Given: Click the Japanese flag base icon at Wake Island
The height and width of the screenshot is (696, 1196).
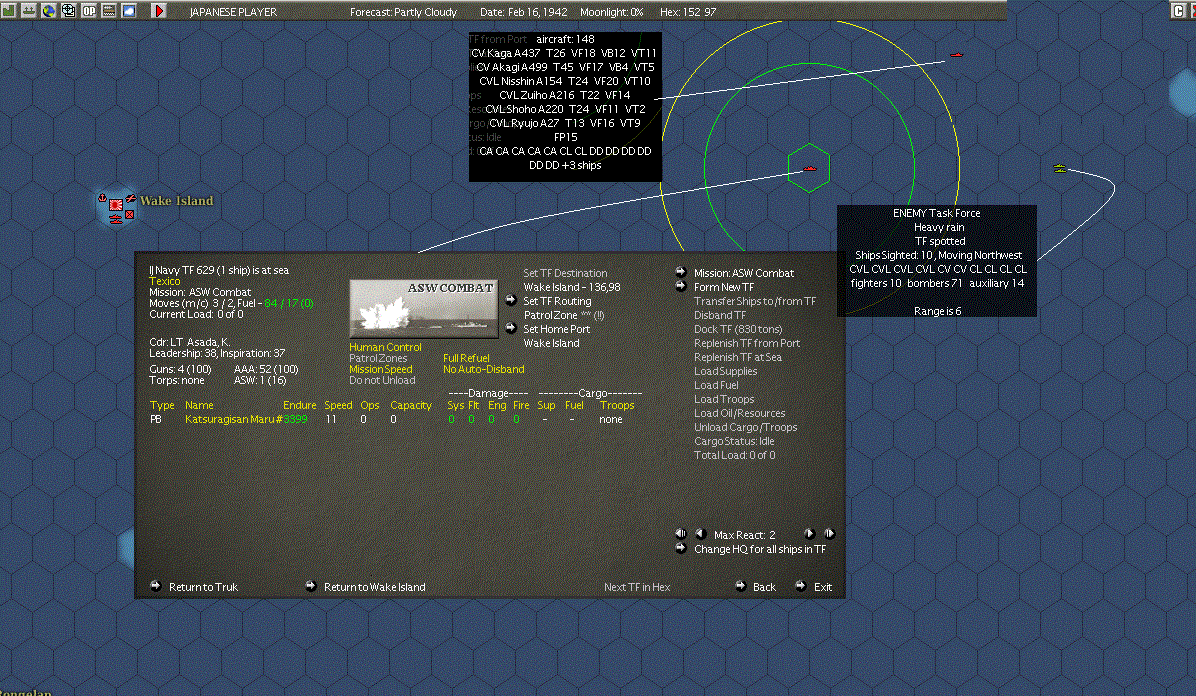Looking at the screenshot, I should coord(116,205).
